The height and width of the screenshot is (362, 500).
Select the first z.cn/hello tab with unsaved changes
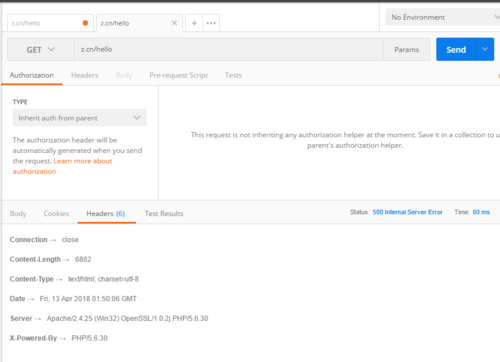50,23
